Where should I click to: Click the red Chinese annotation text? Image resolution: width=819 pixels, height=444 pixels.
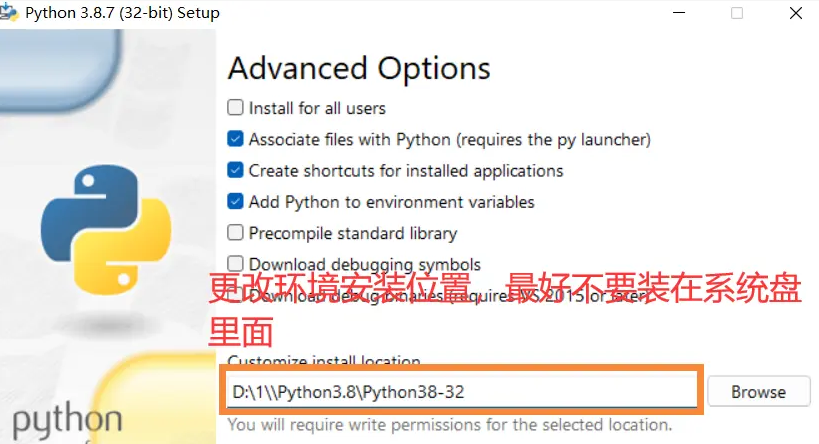(x=505, y=309)
